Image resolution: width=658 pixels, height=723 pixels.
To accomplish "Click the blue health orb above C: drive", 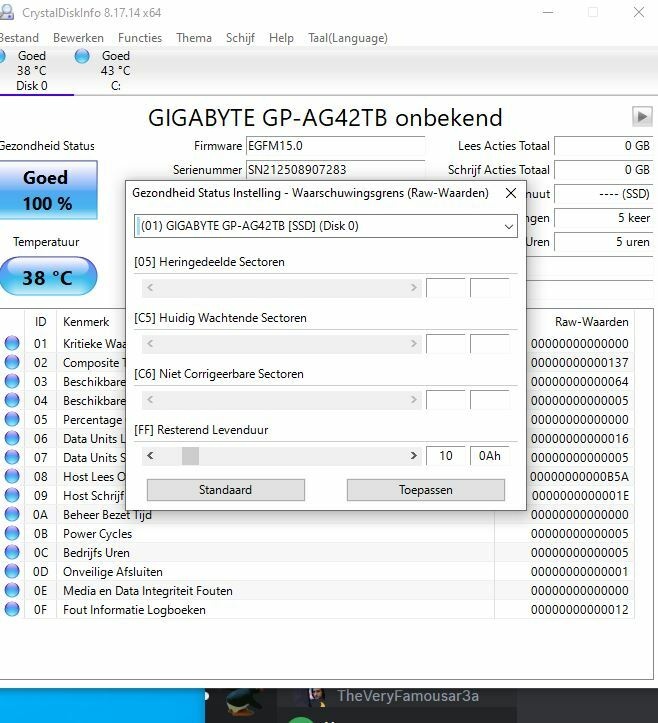I will coord(82,56).
